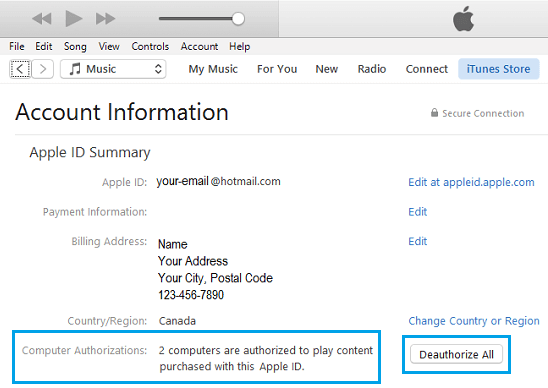
Task: Click the Deauthorize All button
Action: [x=456, y=354]
